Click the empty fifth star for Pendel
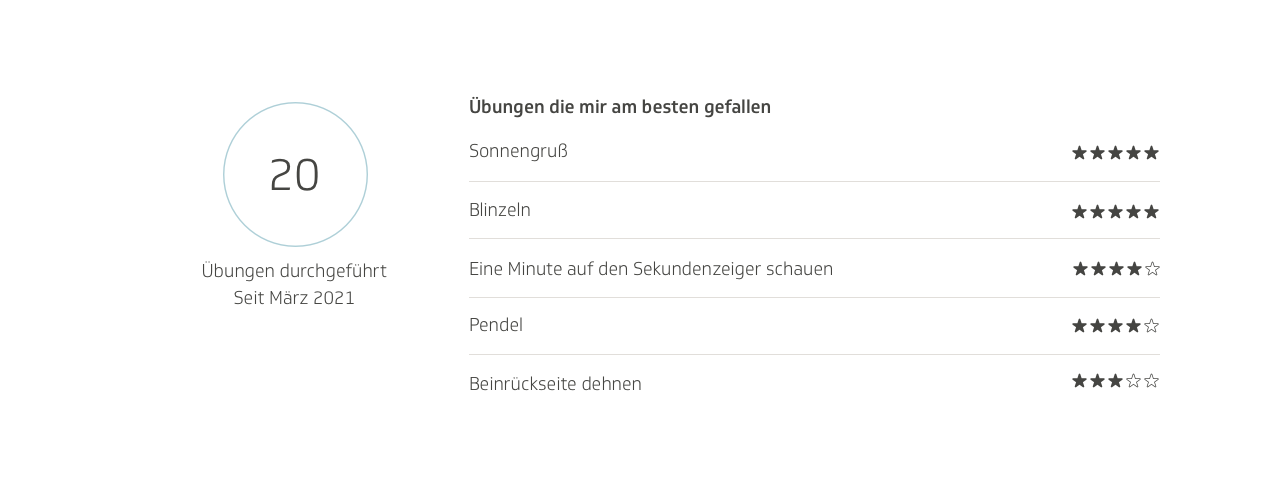 click(x=1152, y=326)
